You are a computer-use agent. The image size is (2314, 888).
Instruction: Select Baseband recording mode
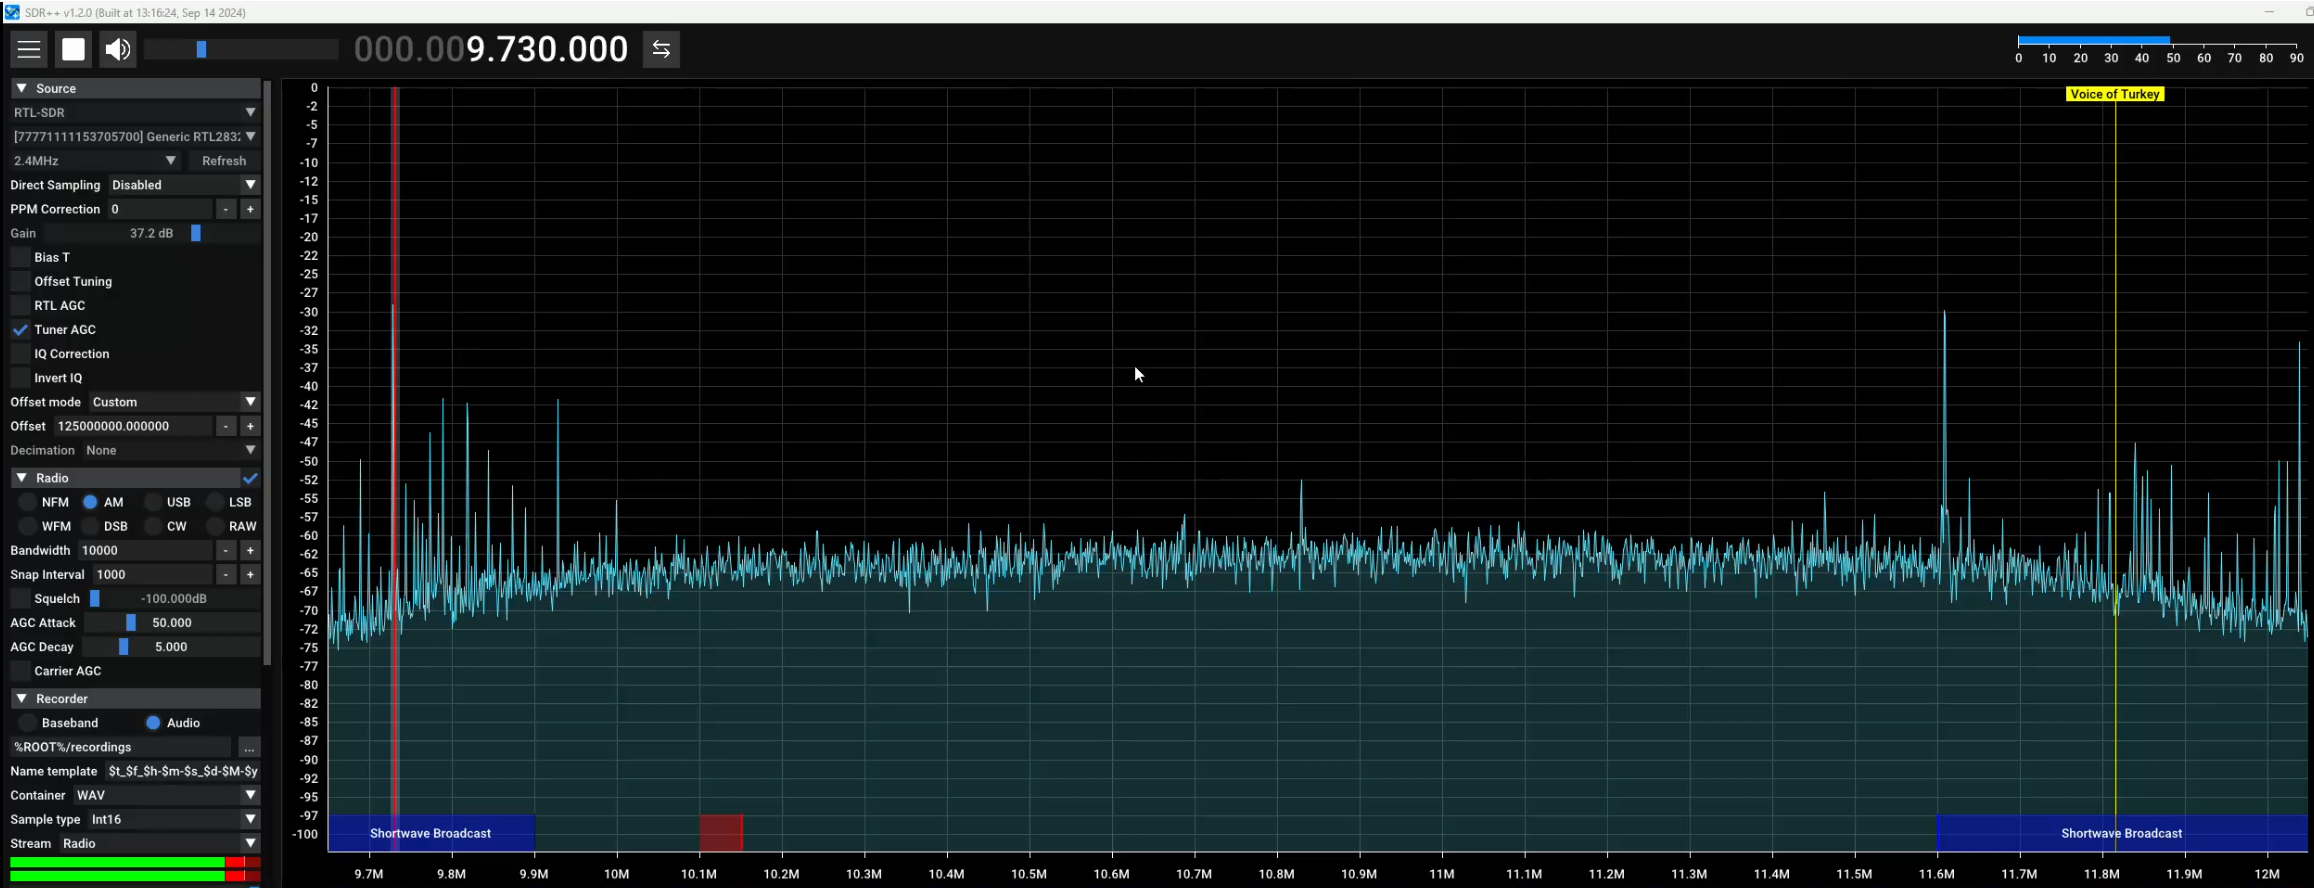point(28,723)
